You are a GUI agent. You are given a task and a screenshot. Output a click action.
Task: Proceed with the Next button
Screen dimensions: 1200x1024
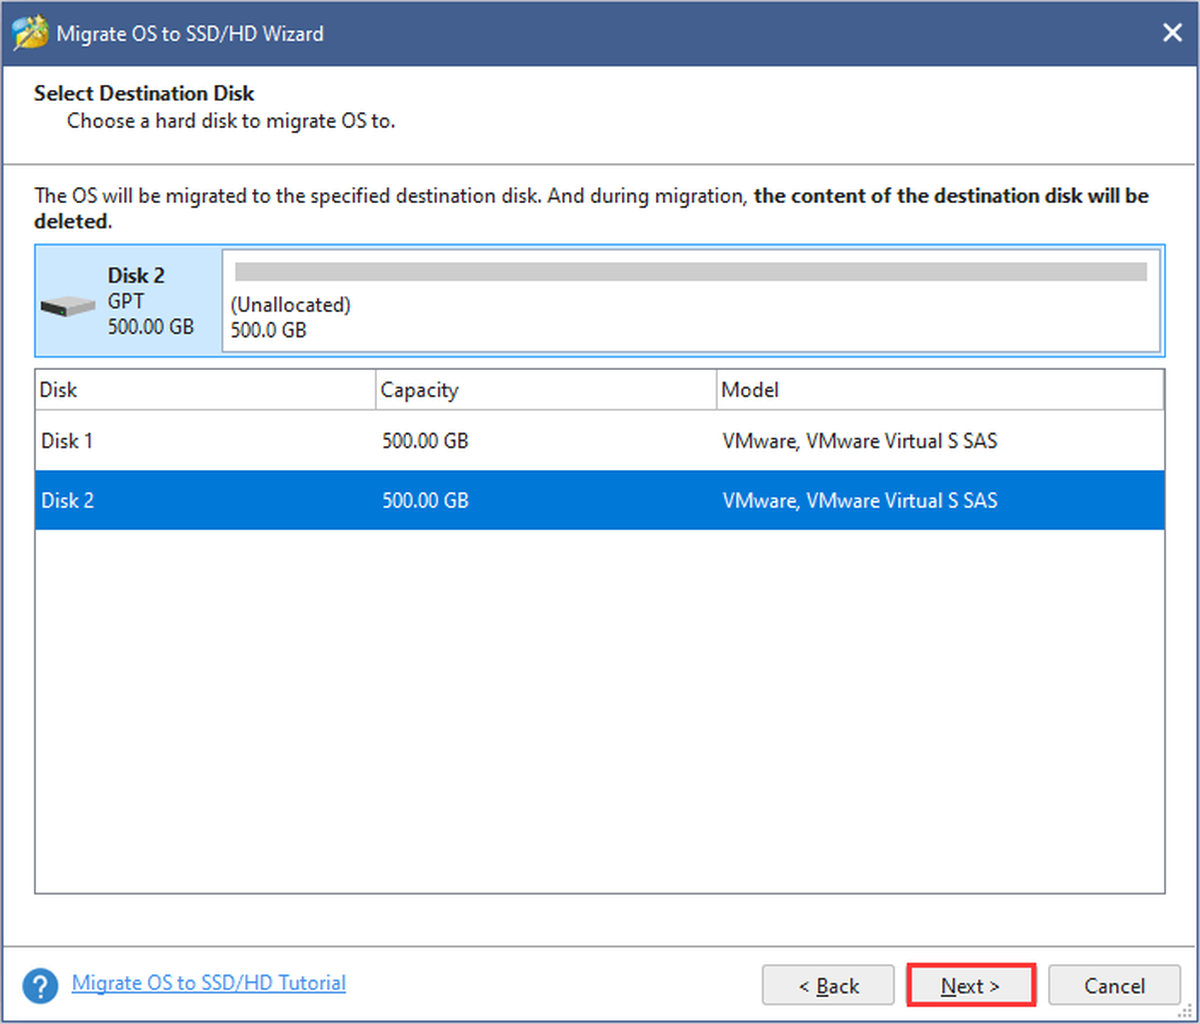(x=970, y=986)
